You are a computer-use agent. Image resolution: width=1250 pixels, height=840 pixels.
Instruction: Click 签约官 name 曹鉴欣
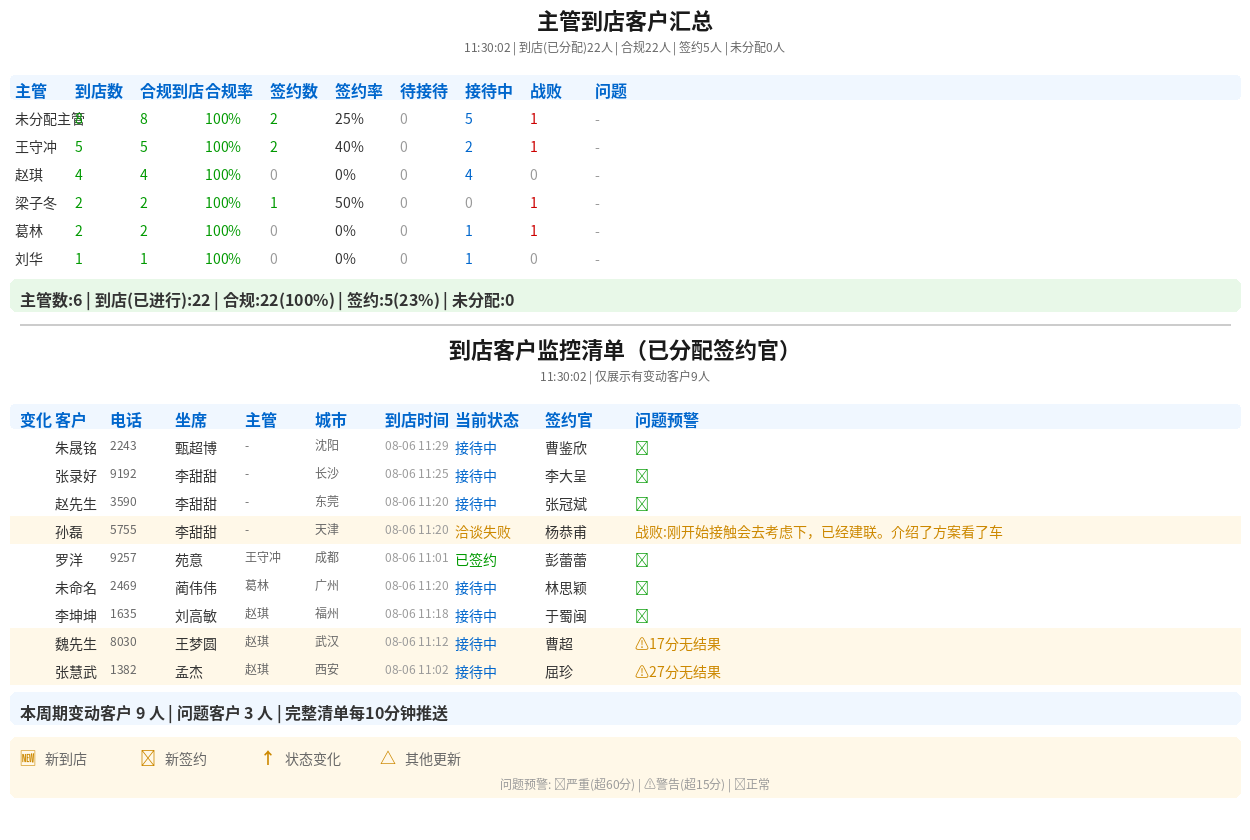[x=566, y=448]
